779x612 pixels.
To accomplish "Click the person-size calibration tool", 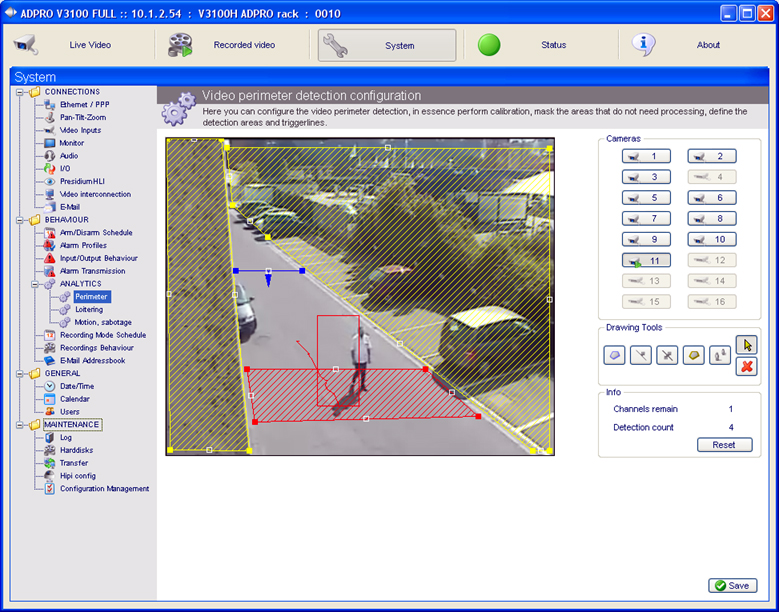I will (719, 355).
